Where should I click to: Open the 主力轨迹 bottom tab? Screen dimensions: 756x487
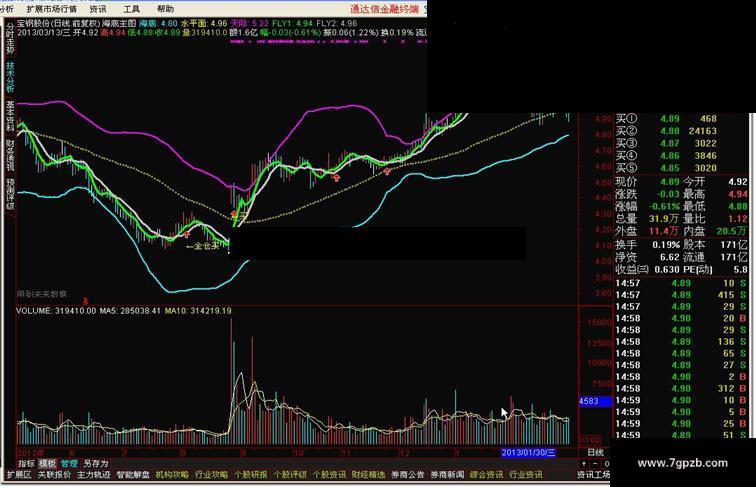point(94,475)
